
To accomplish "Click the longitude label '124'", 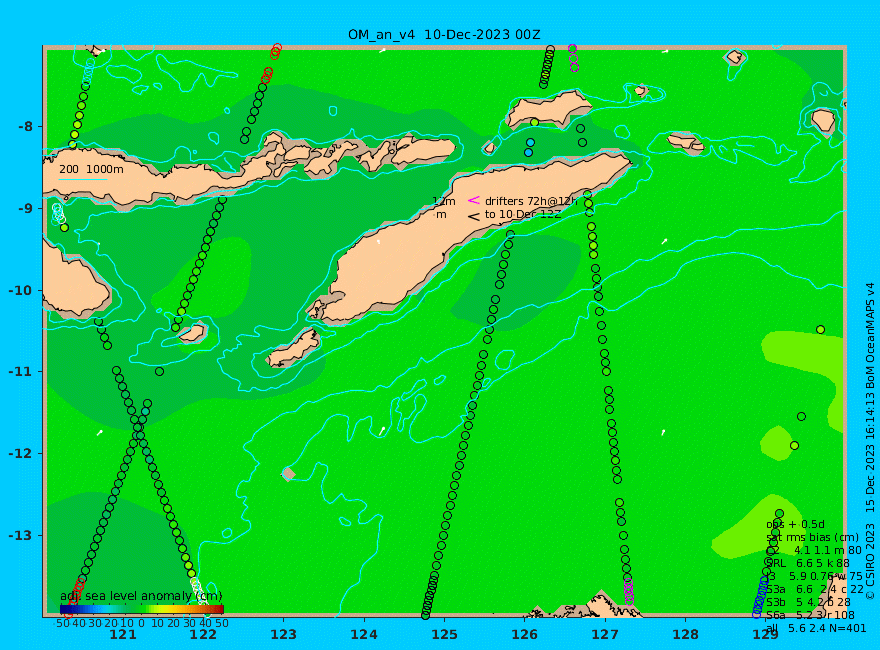I will tap(364, 635).
